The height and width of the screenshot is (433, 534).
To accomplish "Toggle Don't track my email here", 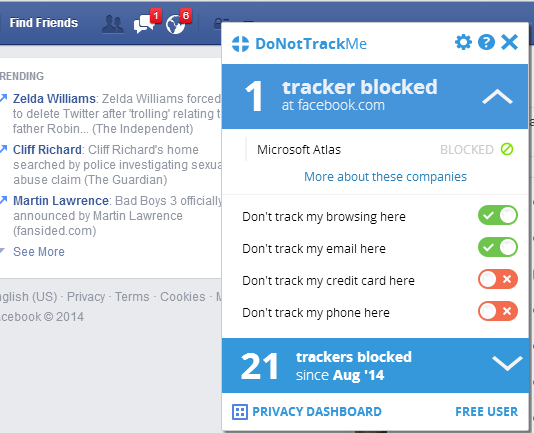I will (x=498, y=247).
